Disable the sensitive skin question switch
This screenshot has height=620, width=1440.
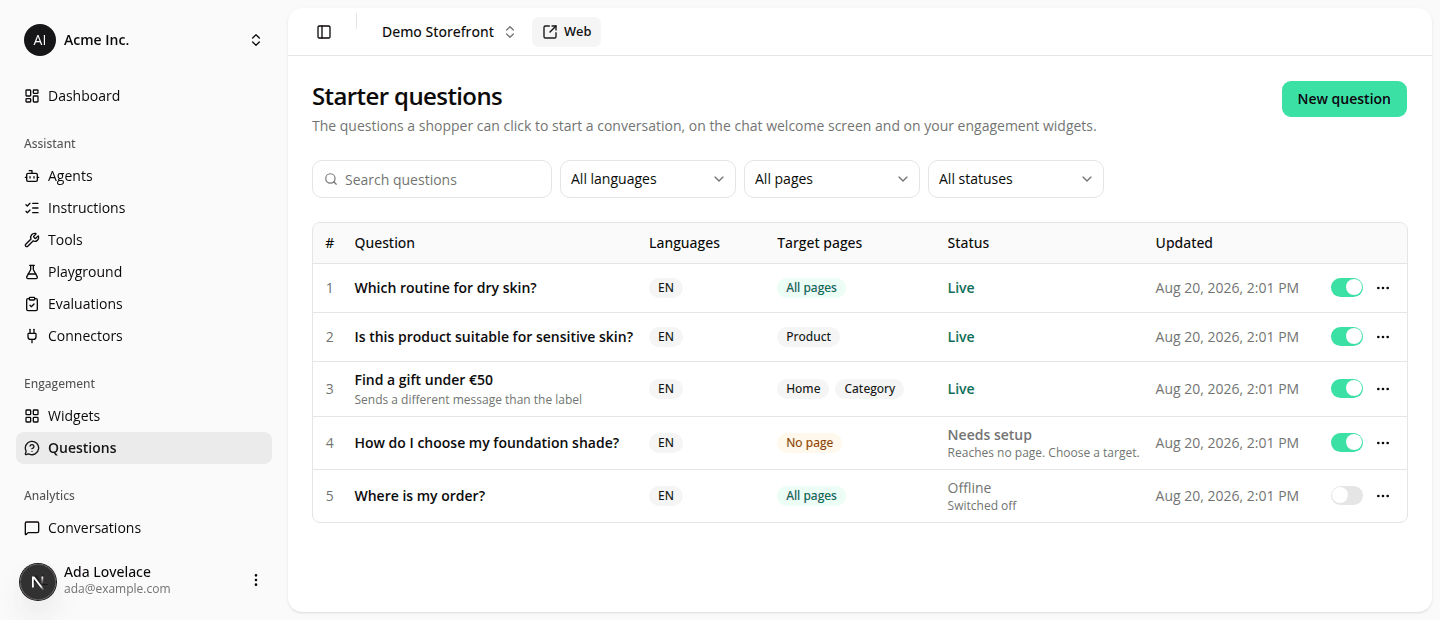1347,337
